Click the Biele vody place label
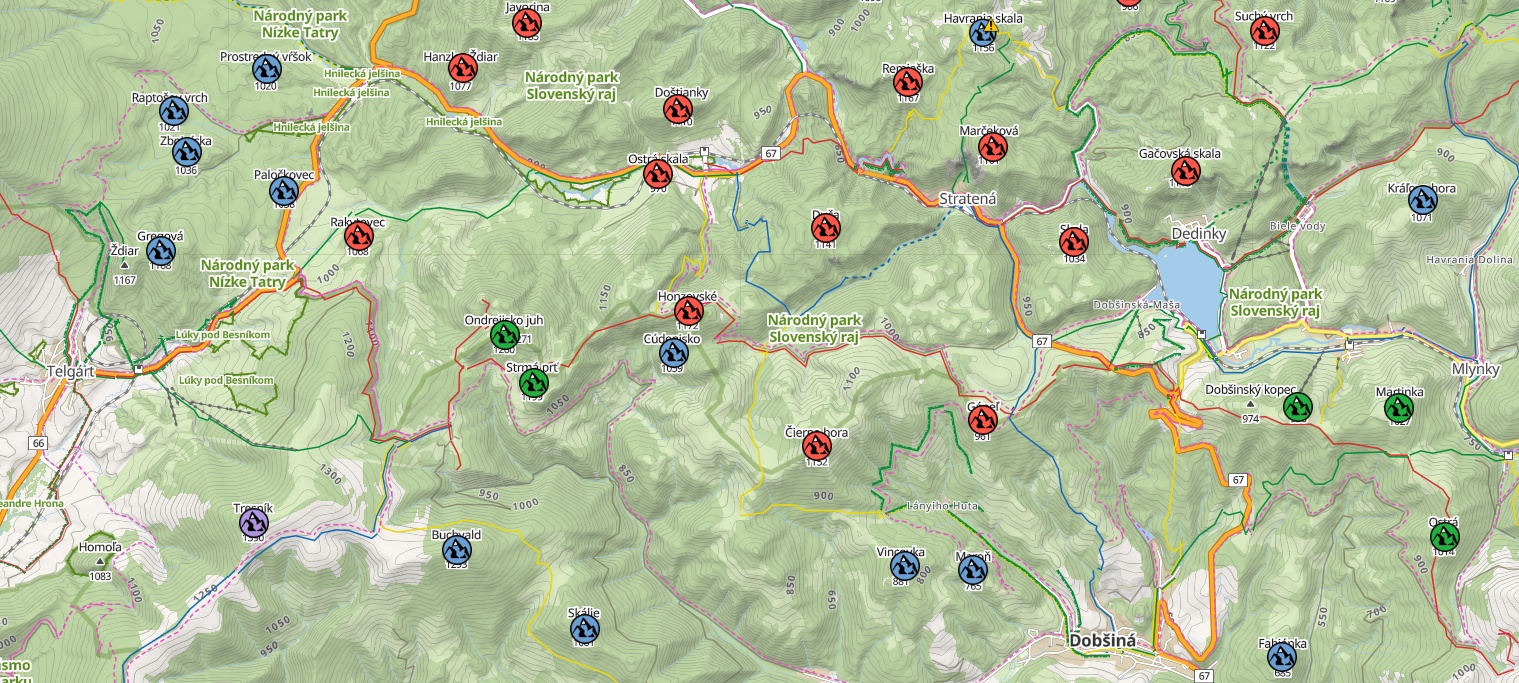1519x683 pixels. [x=1297, y=226]
